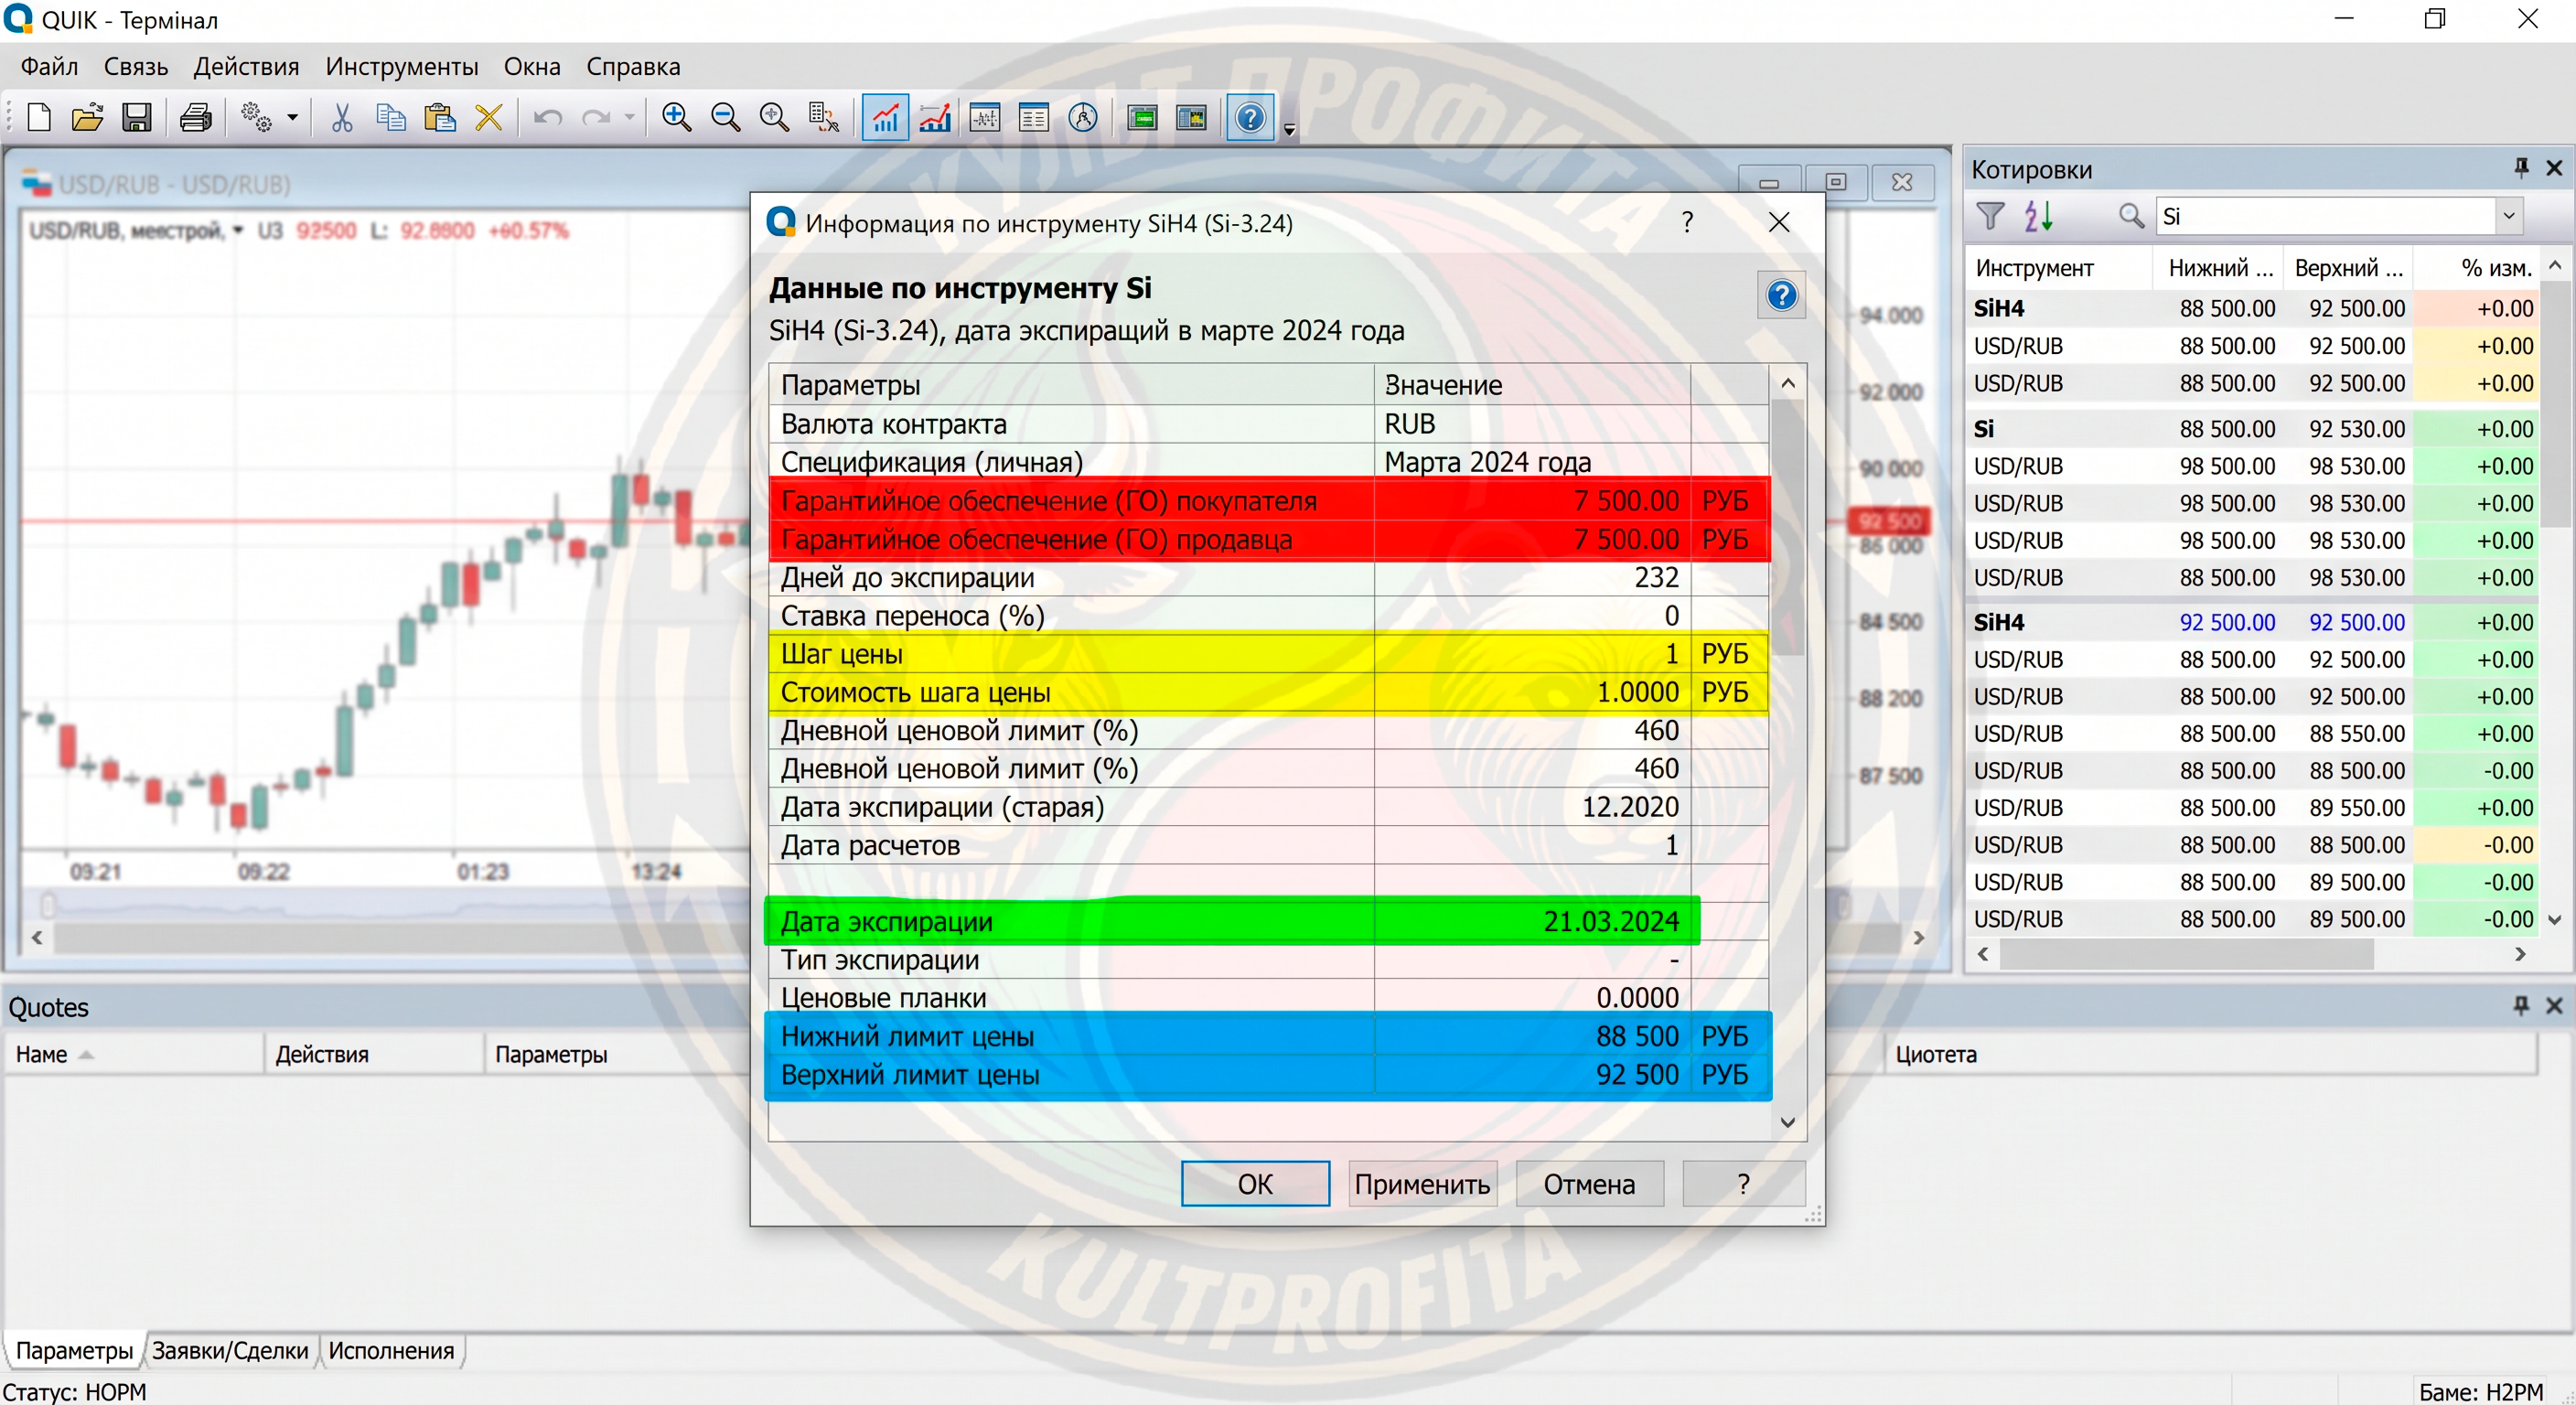The width and height of the screenshot is (2576, 1405).
Task: Create a new file from the toolbar
Action: (38, 118)
